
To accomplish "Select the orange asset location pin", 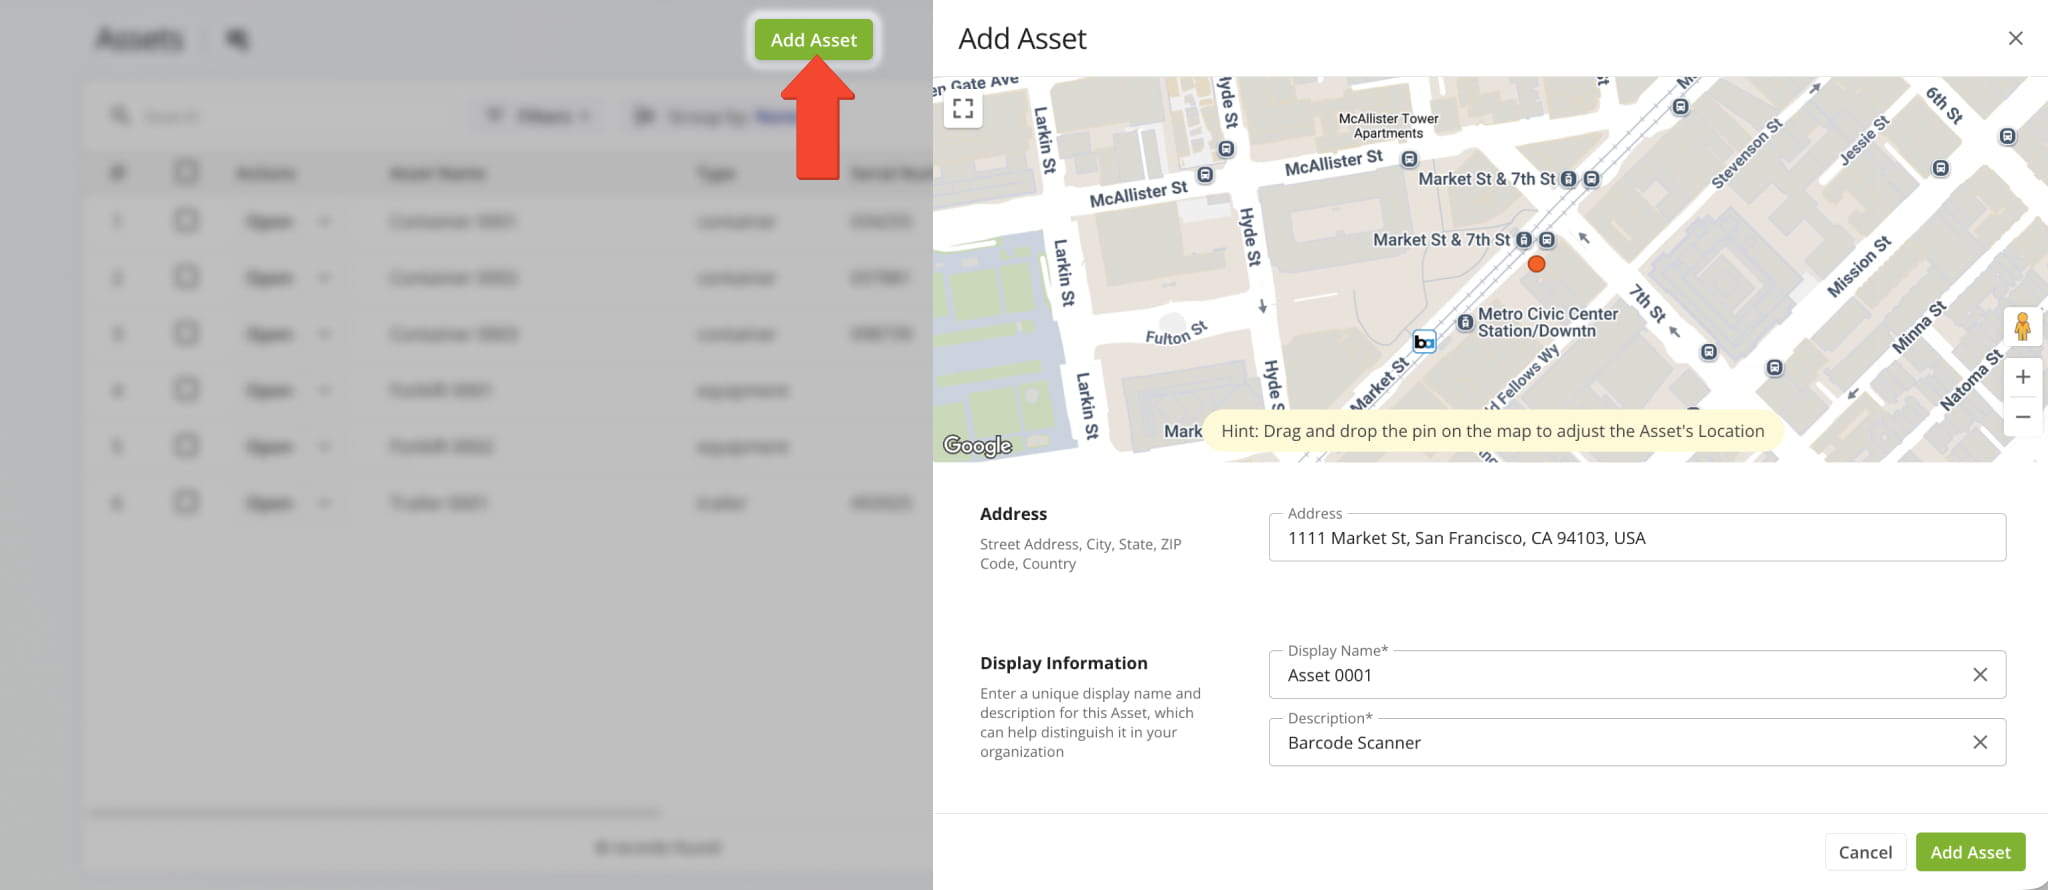I will coord(1537,264).
